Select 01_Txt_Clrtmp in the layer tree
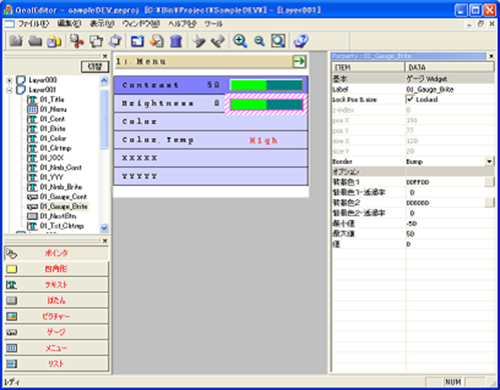 coord(62,226)
